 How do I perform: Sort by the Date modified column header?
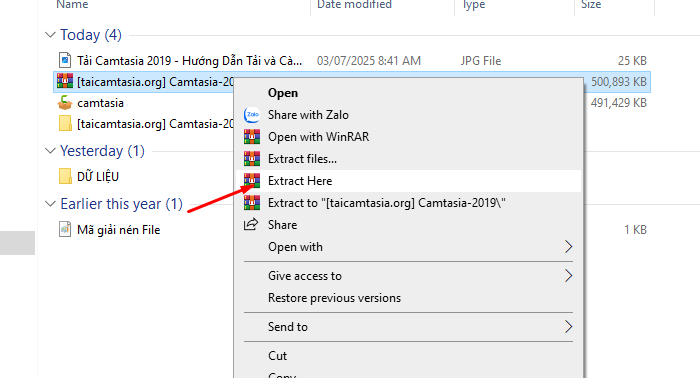(354, 4)
